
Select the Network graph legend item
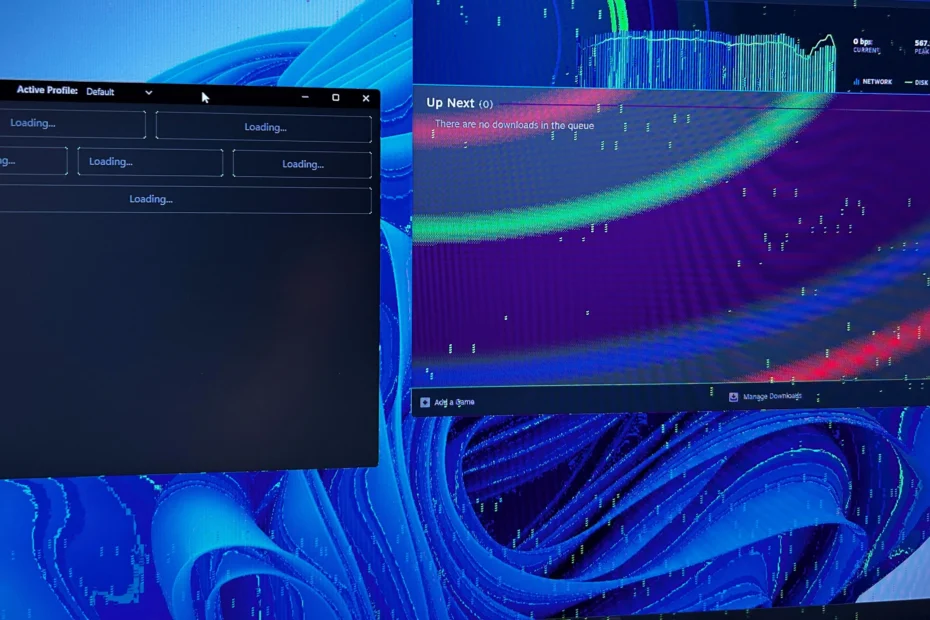(x=872, y=82)
